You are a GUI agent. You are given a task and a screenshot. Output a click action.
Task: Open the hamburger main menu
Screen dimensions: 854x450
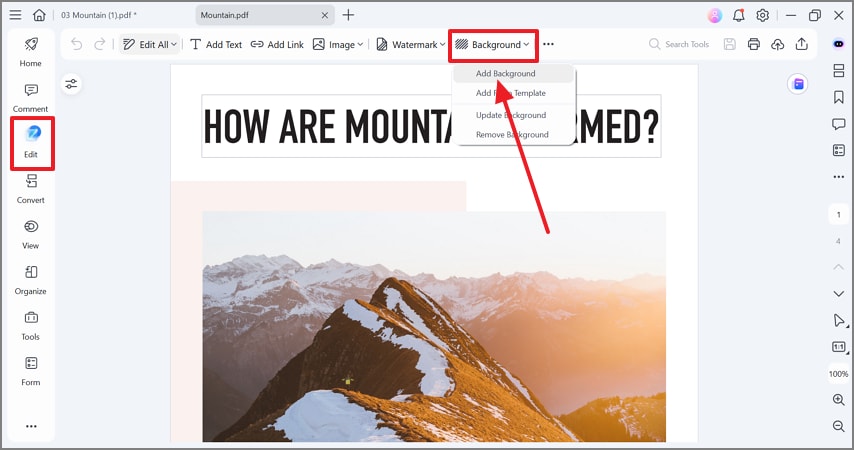pyautogui.click(x=15, y=15)
